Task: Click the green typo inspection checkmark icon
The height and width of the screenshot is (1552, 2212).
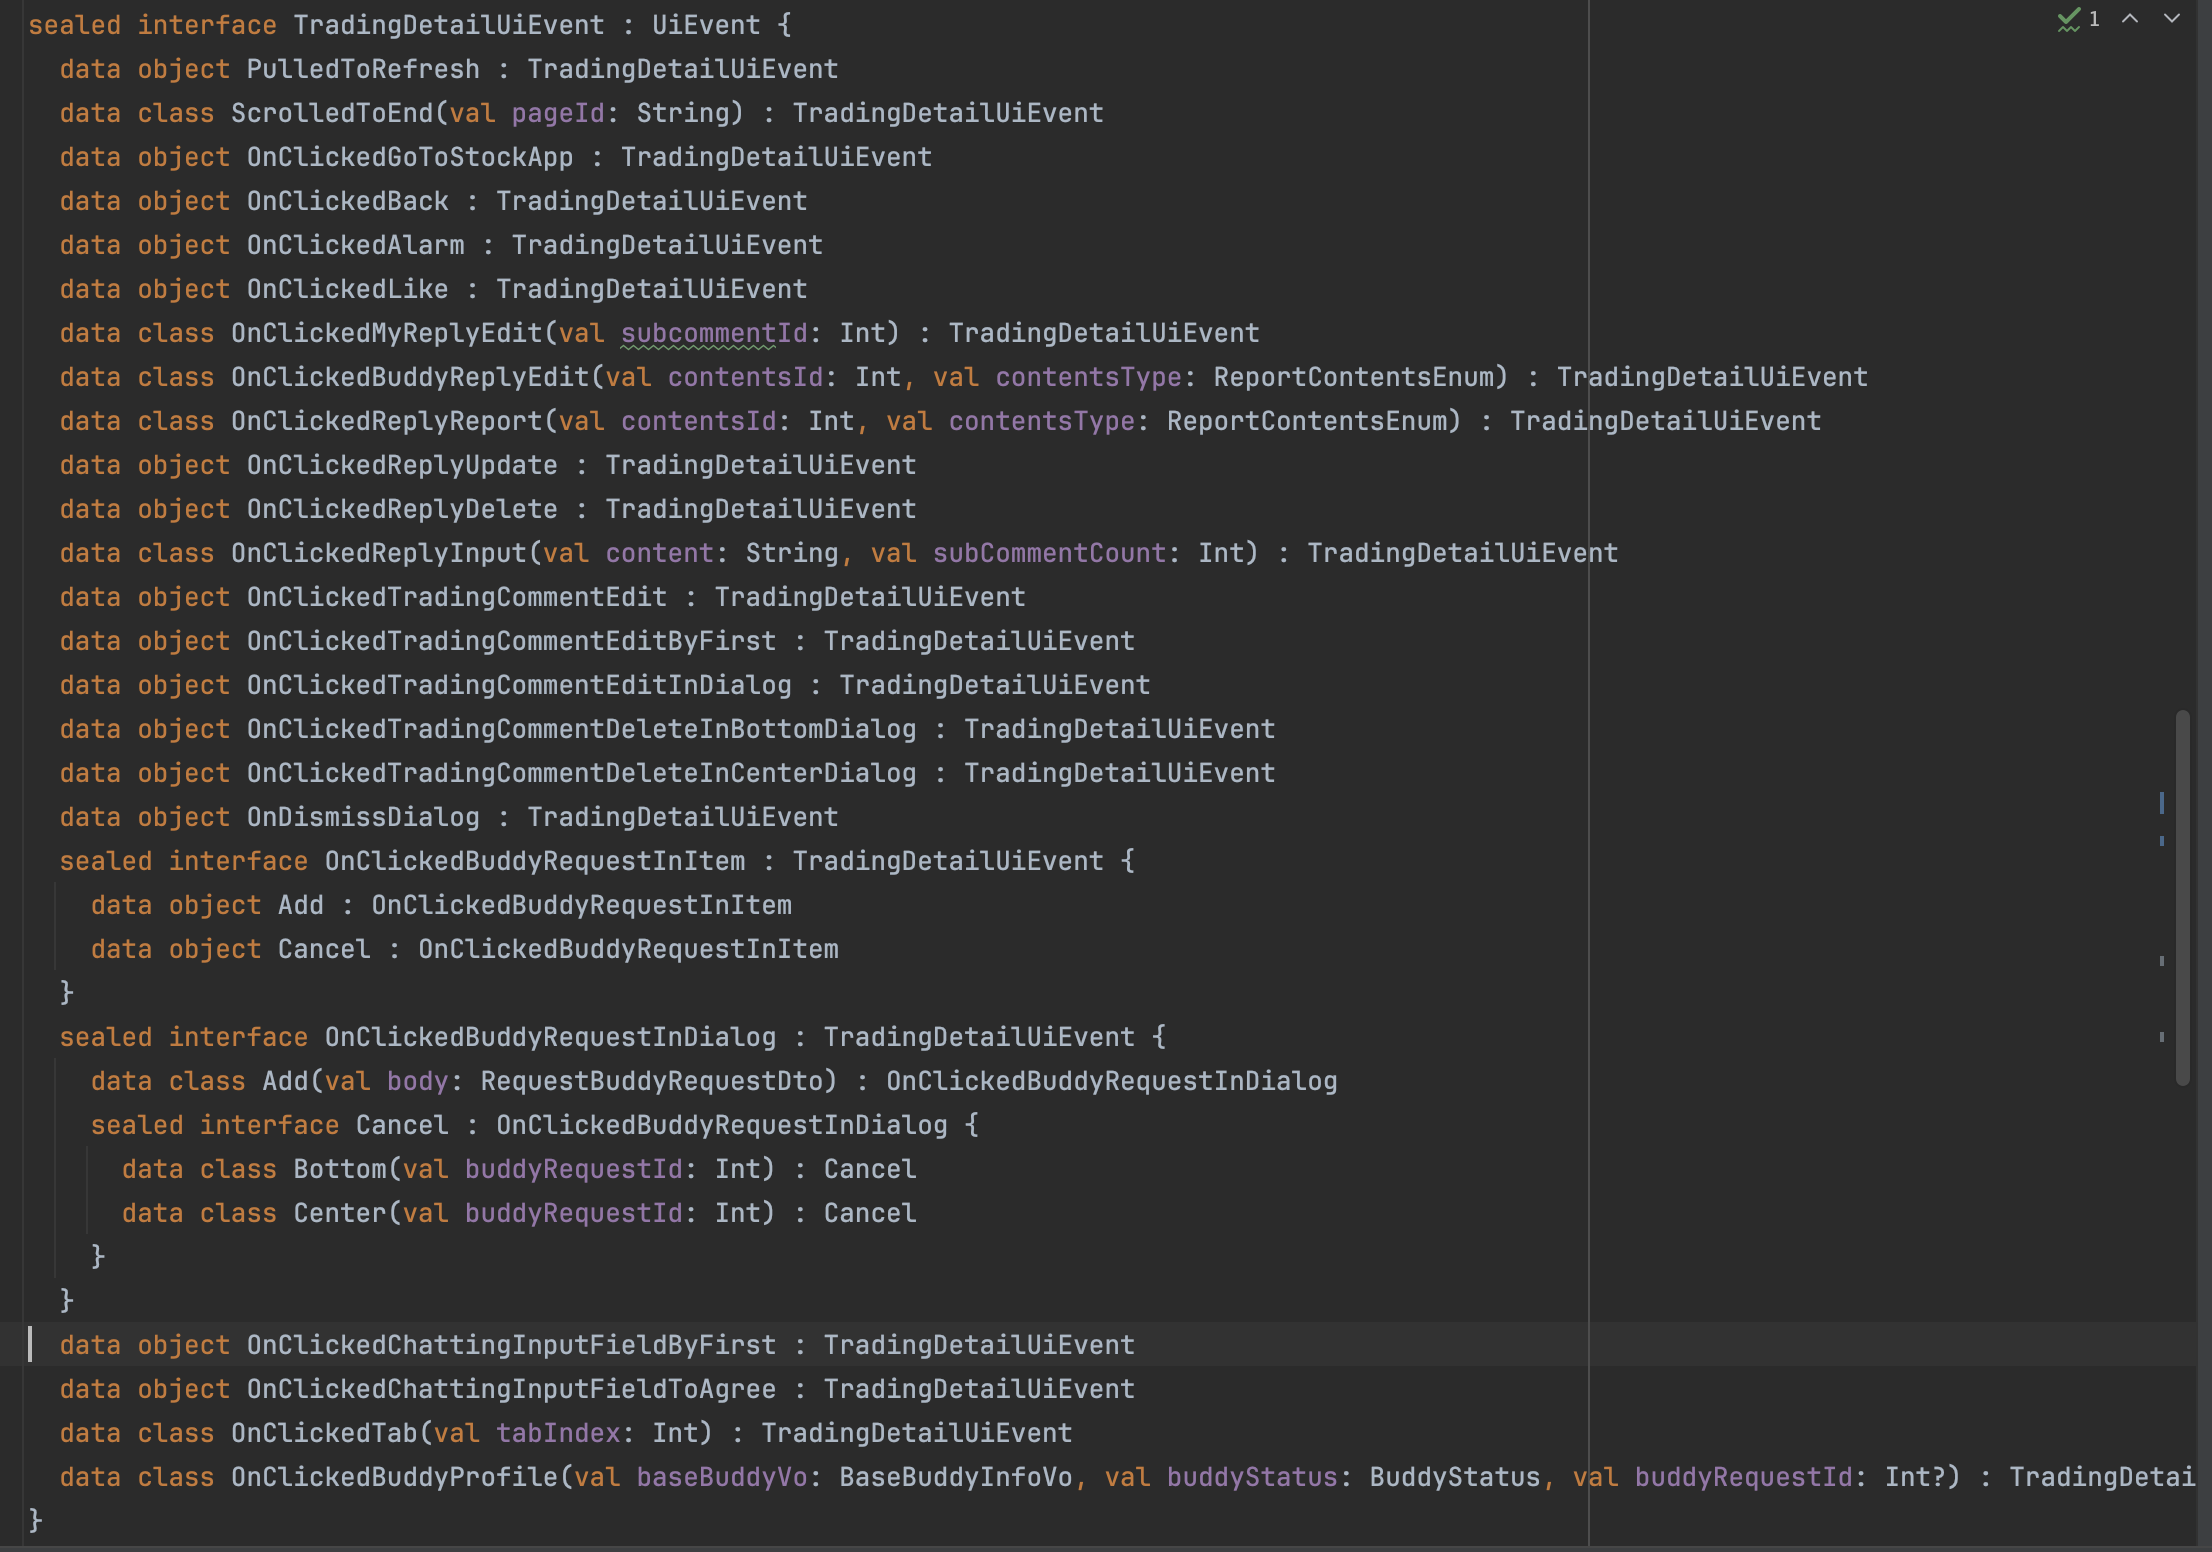Action: 2068,19
